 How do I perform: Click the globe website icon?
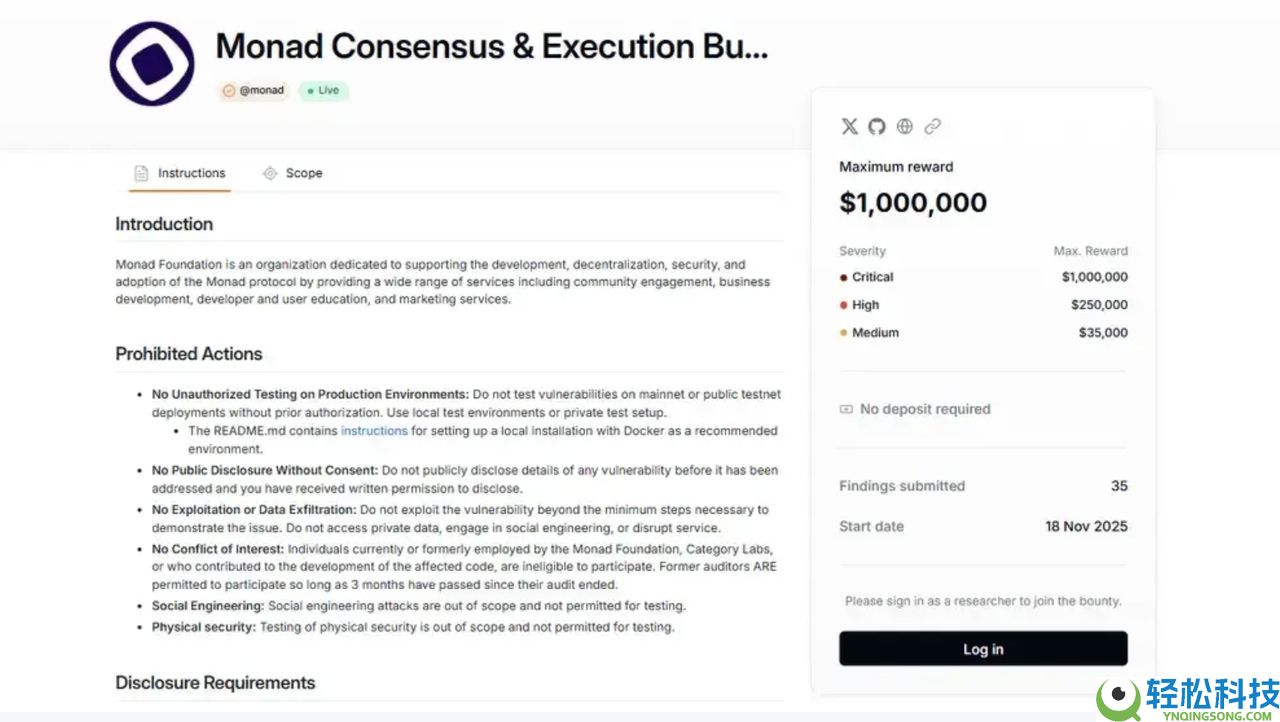tap(905, 126)
